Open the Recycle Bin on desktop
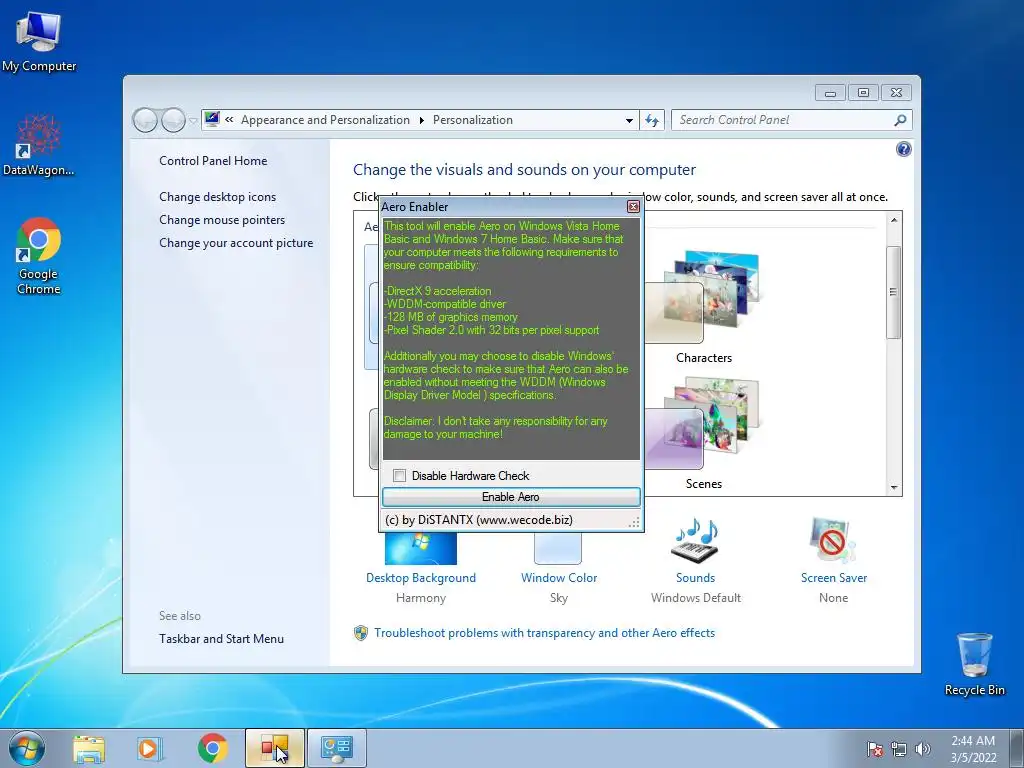 [974, 664]
